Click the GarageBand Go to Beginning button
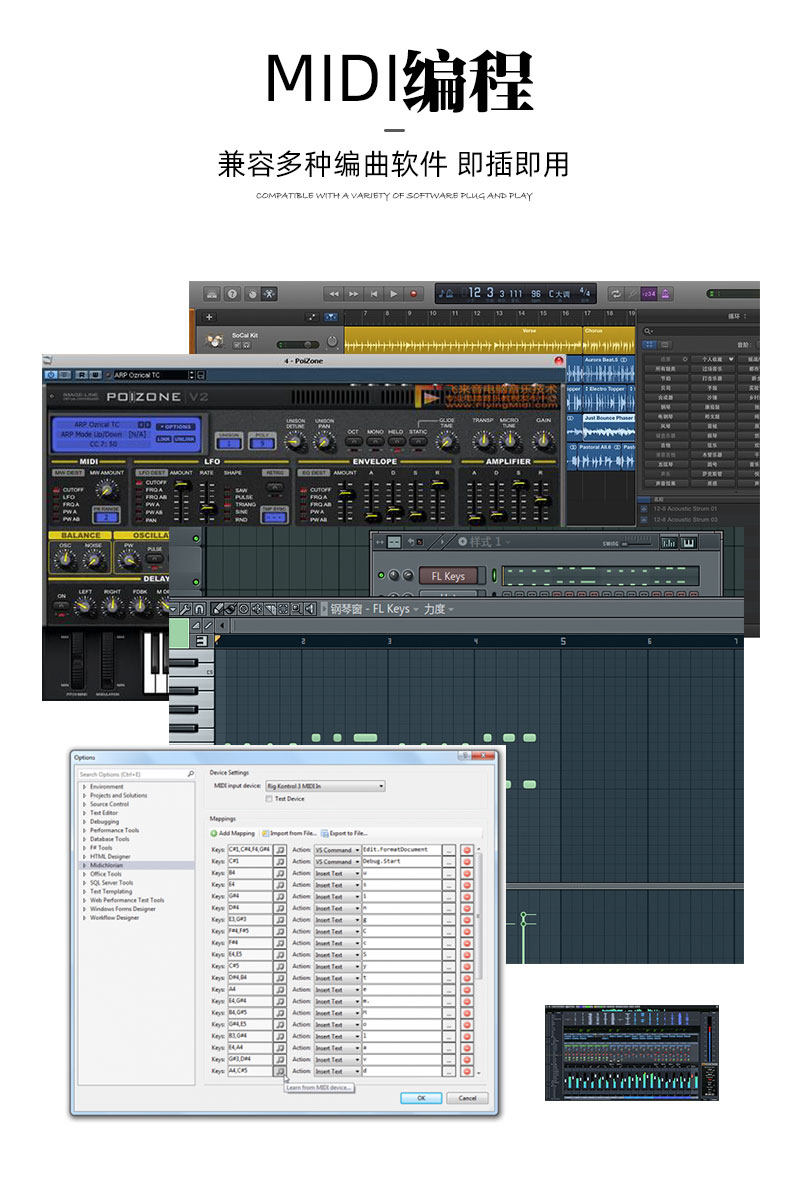The image size is (790, 1181). click(x=374, y=294)
